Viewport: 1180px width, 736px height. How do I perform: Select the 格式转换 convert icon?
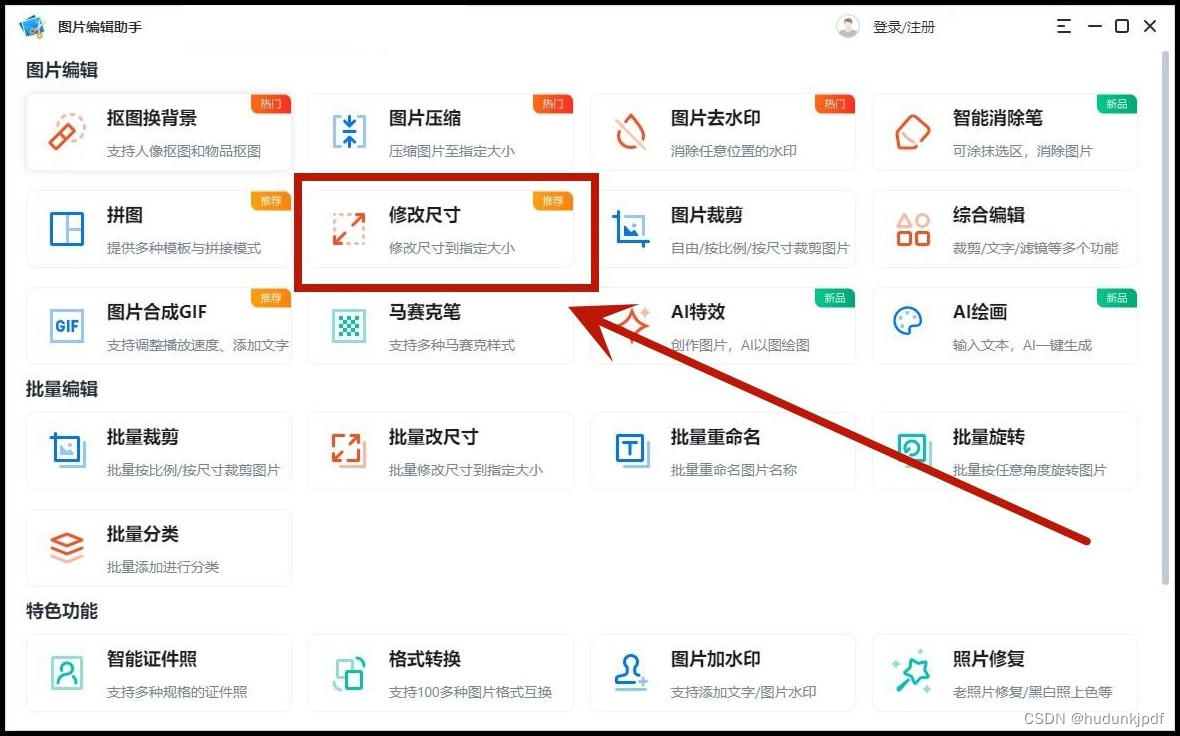click(349, 673)
